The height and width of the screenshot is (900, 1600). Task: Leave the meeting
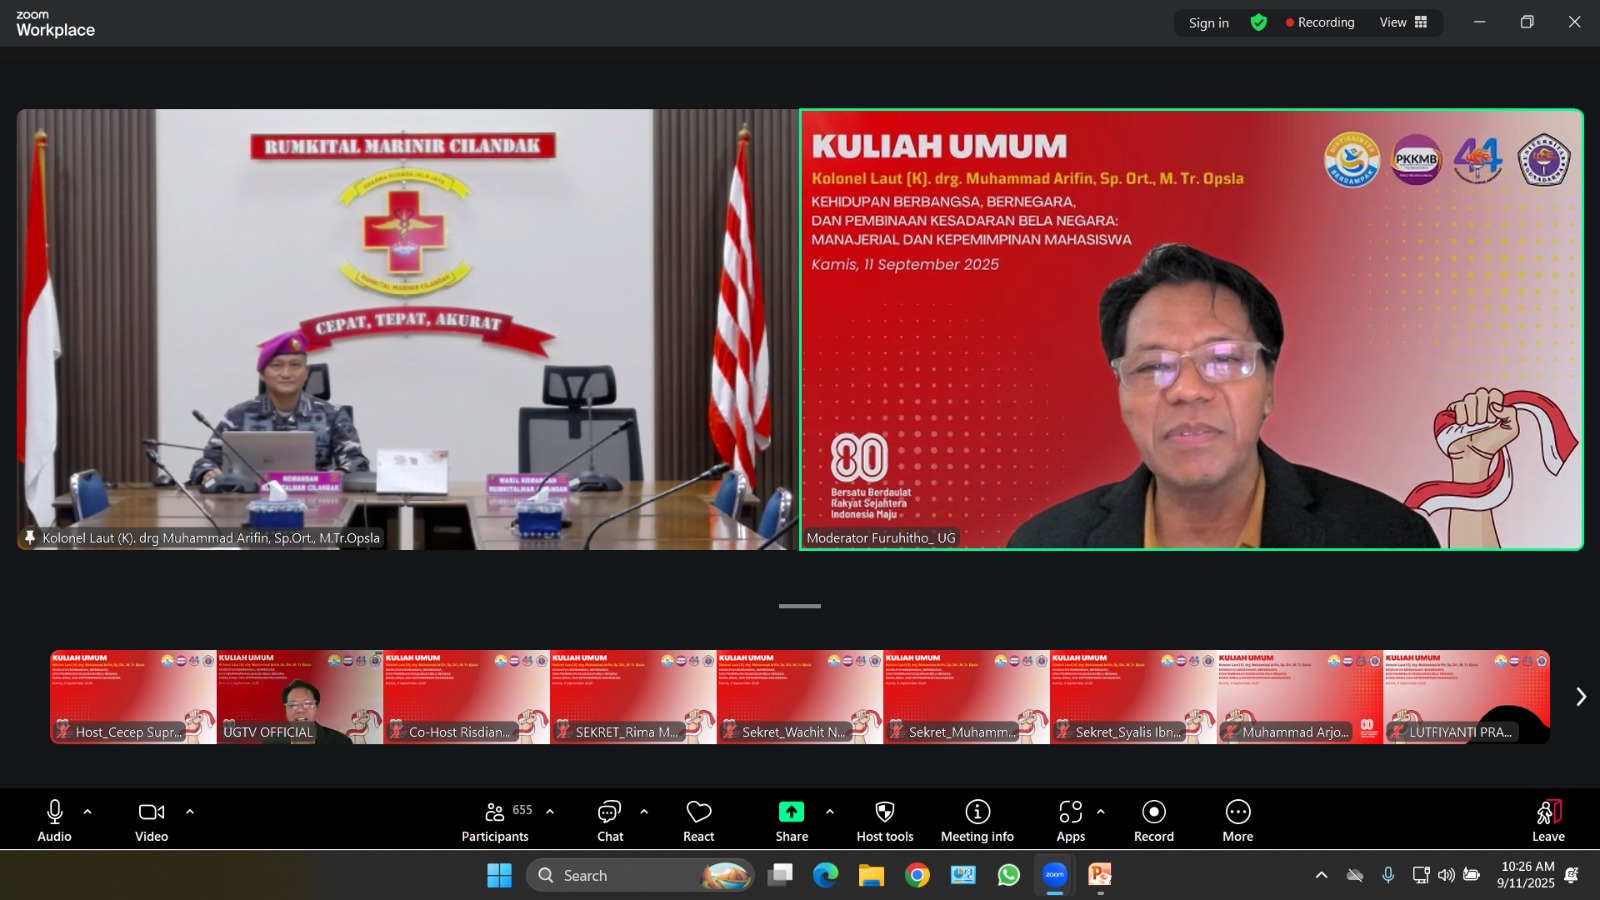(1547, 821)
